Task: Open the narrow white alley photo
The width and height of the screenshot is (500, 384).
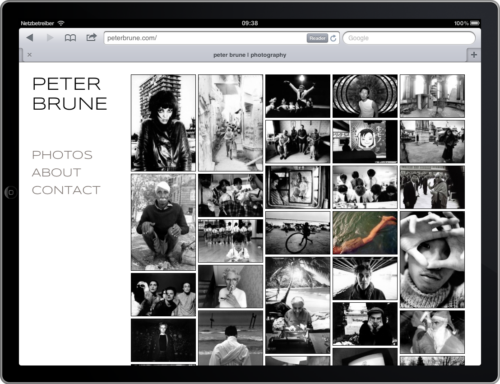Action: click(x=230, y=123)
